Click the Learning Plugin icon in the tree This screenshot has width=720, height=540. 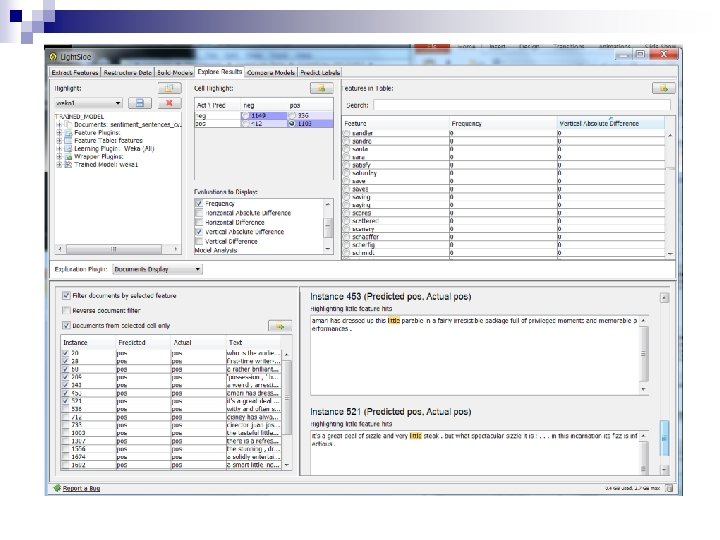[68, 149]
